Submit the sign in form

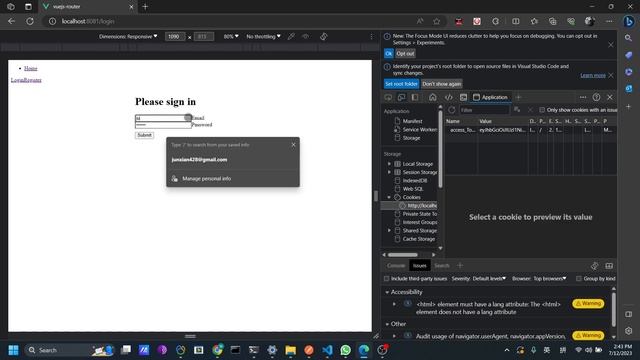coord(144,135)
